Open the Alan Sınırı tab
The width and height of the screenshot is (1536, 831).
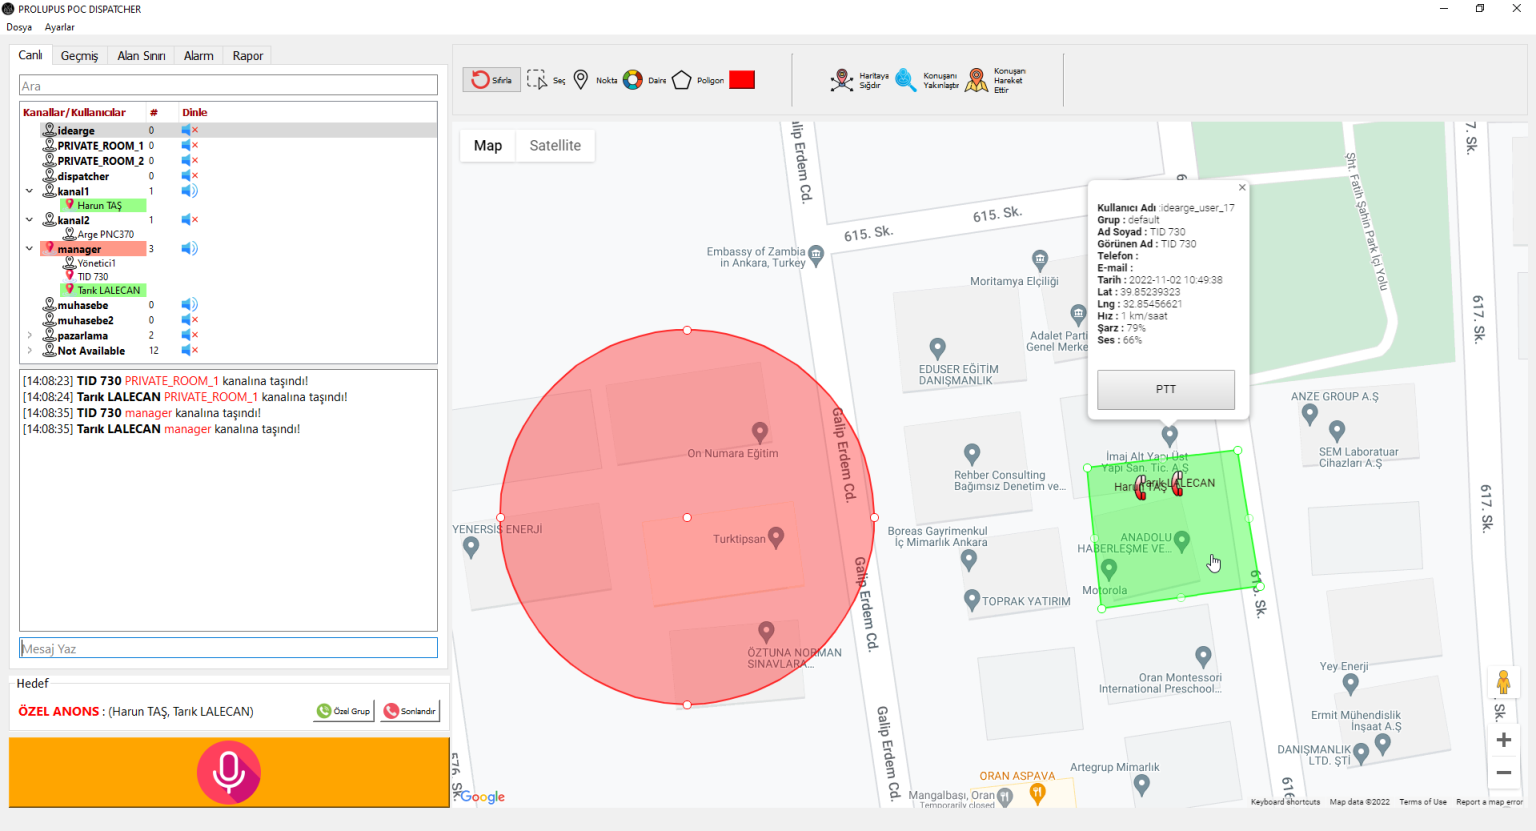(141, 56)
